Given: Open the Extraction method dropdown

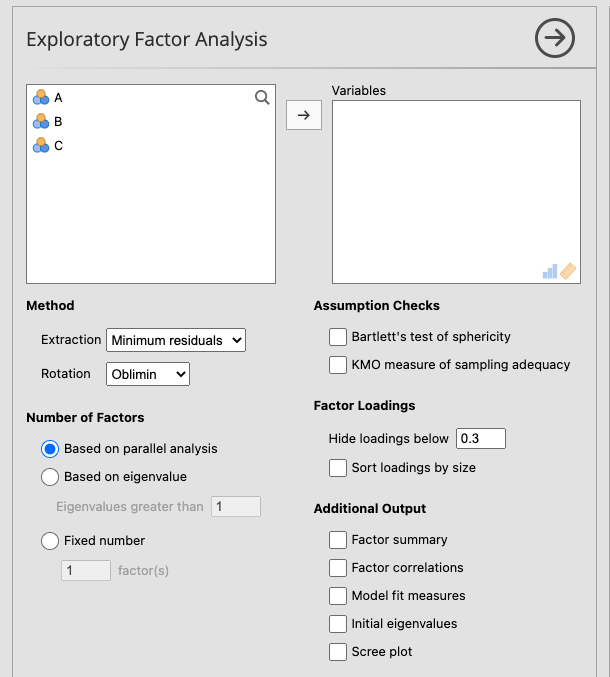Looking at the screenshot, I should (176, 340).
